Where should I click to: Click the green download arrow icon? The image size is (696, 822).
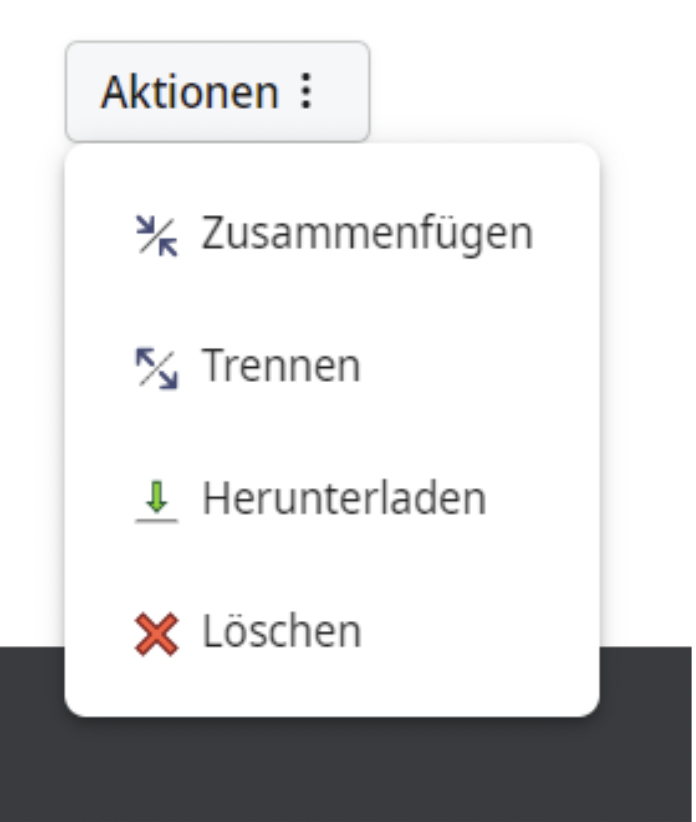(x=156, y=499)
